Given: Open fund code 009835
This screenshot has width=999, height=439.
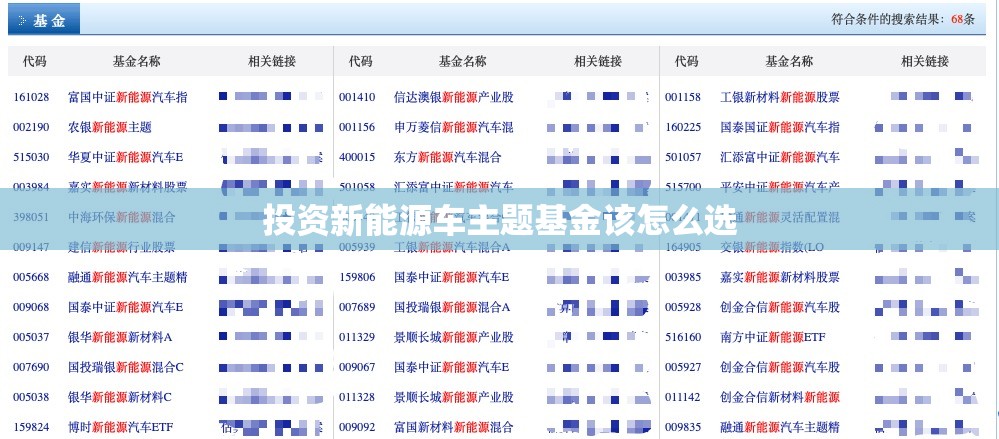Looking at the screenshot, I should click(x=683, y=427).
